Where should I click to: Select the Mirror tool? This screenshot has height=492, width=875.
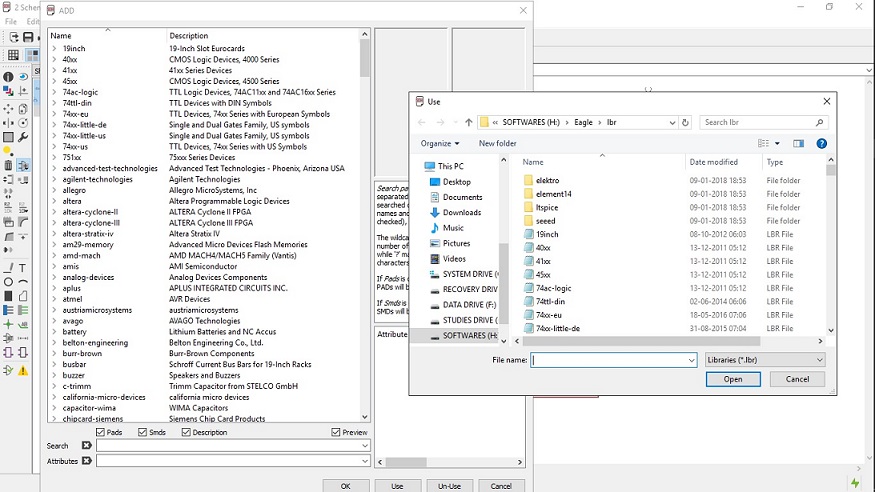[x=8, y=123]
